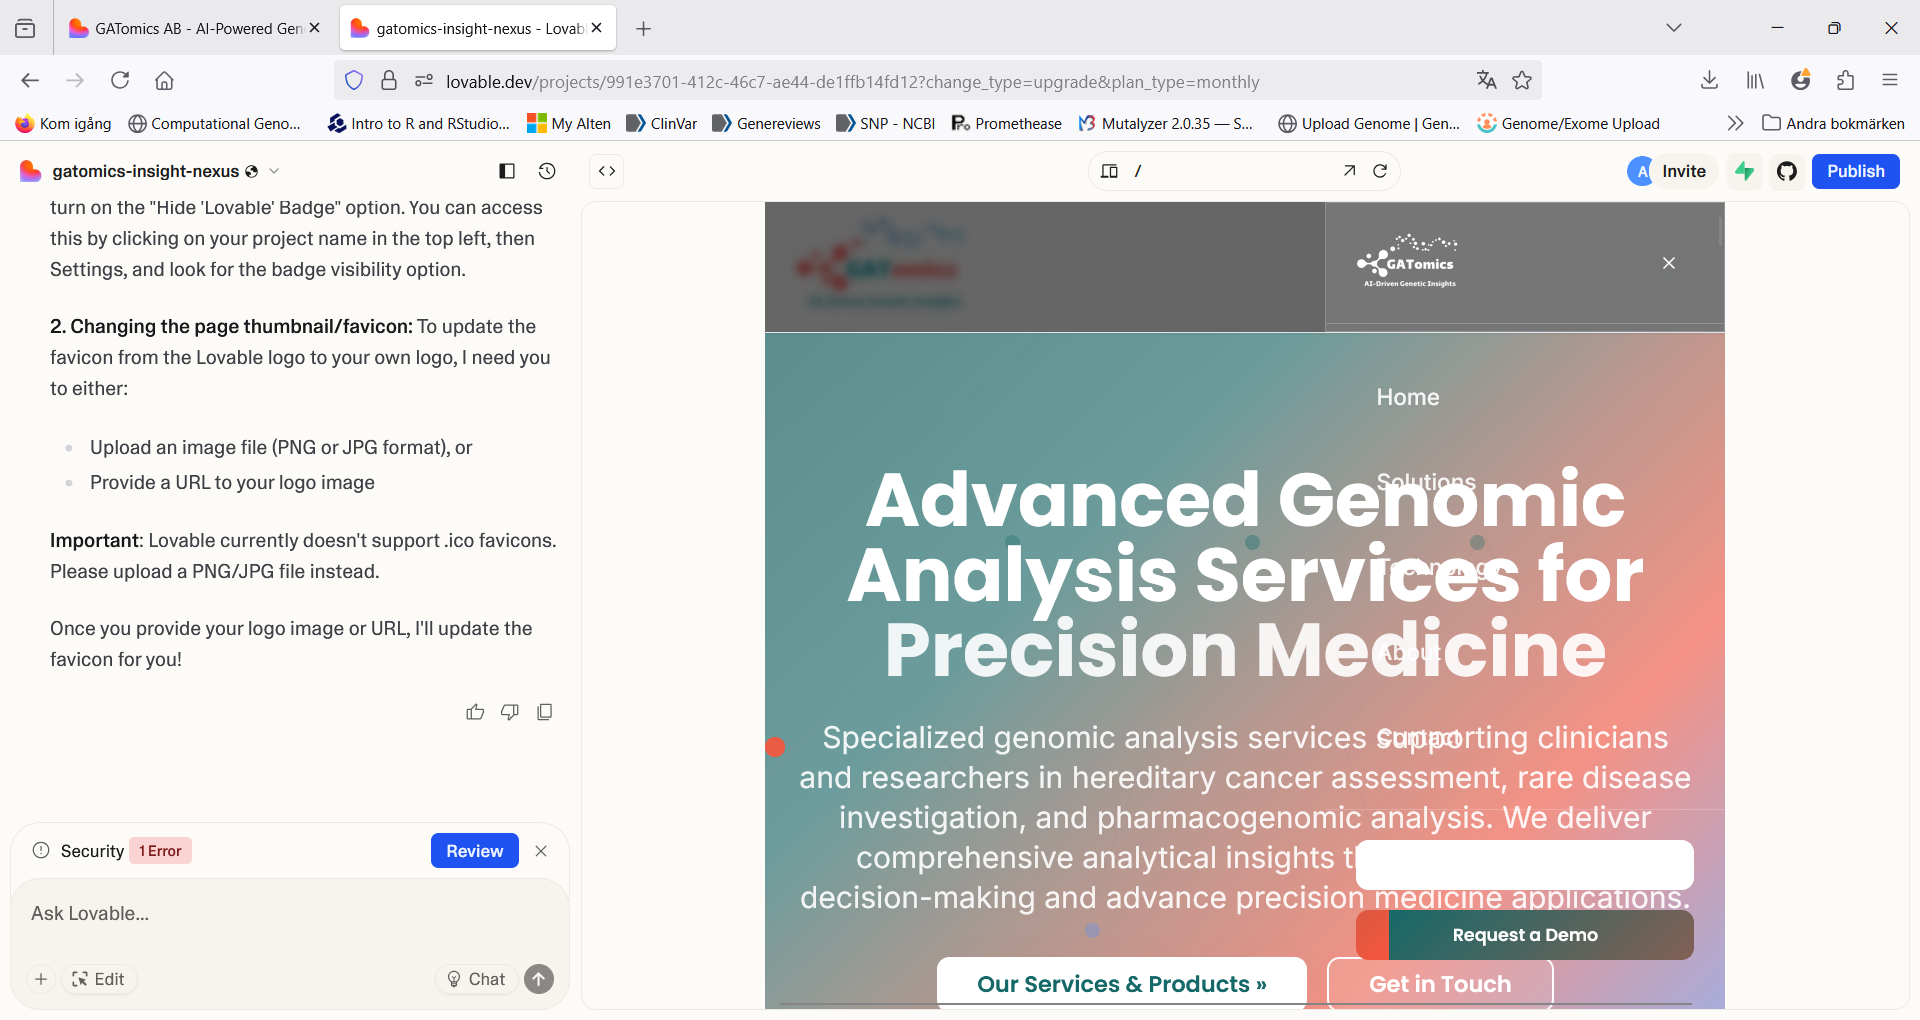Toggle Edit mode in prompt box
Image resolution: width=1920 pixels, height=1020 pixels.
99,979
